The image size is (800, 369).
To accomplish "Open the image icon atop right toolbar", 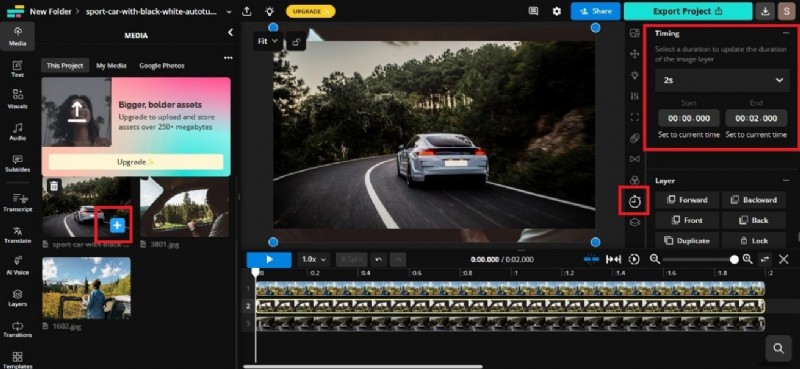I will click(635, 33).
